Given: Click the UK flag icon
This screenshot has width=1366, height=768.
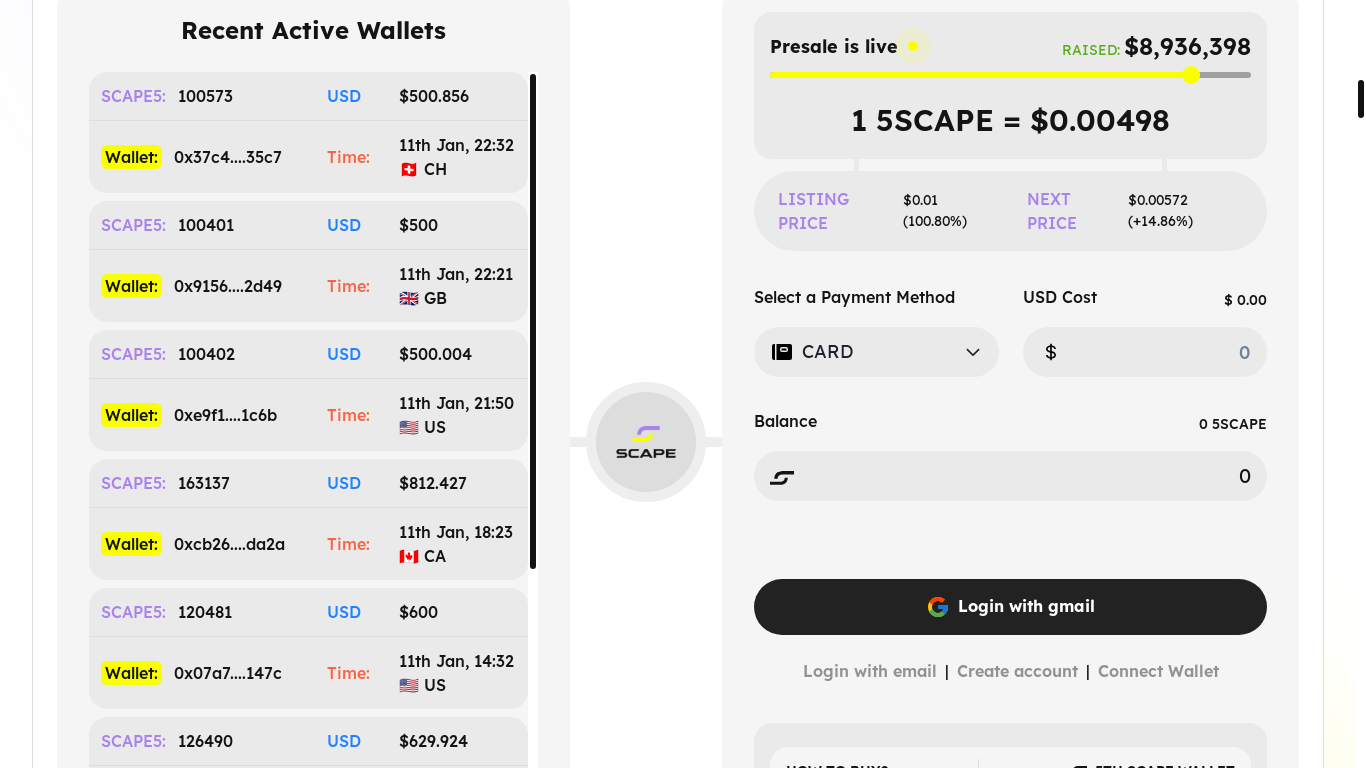Looking at the screenshot, I should point(408,299).
